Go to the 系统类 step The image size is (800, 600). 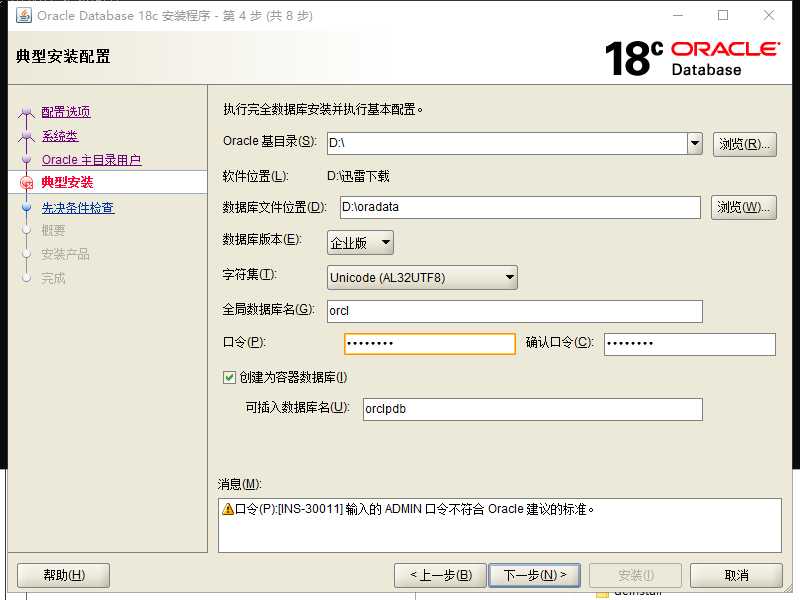60,136
